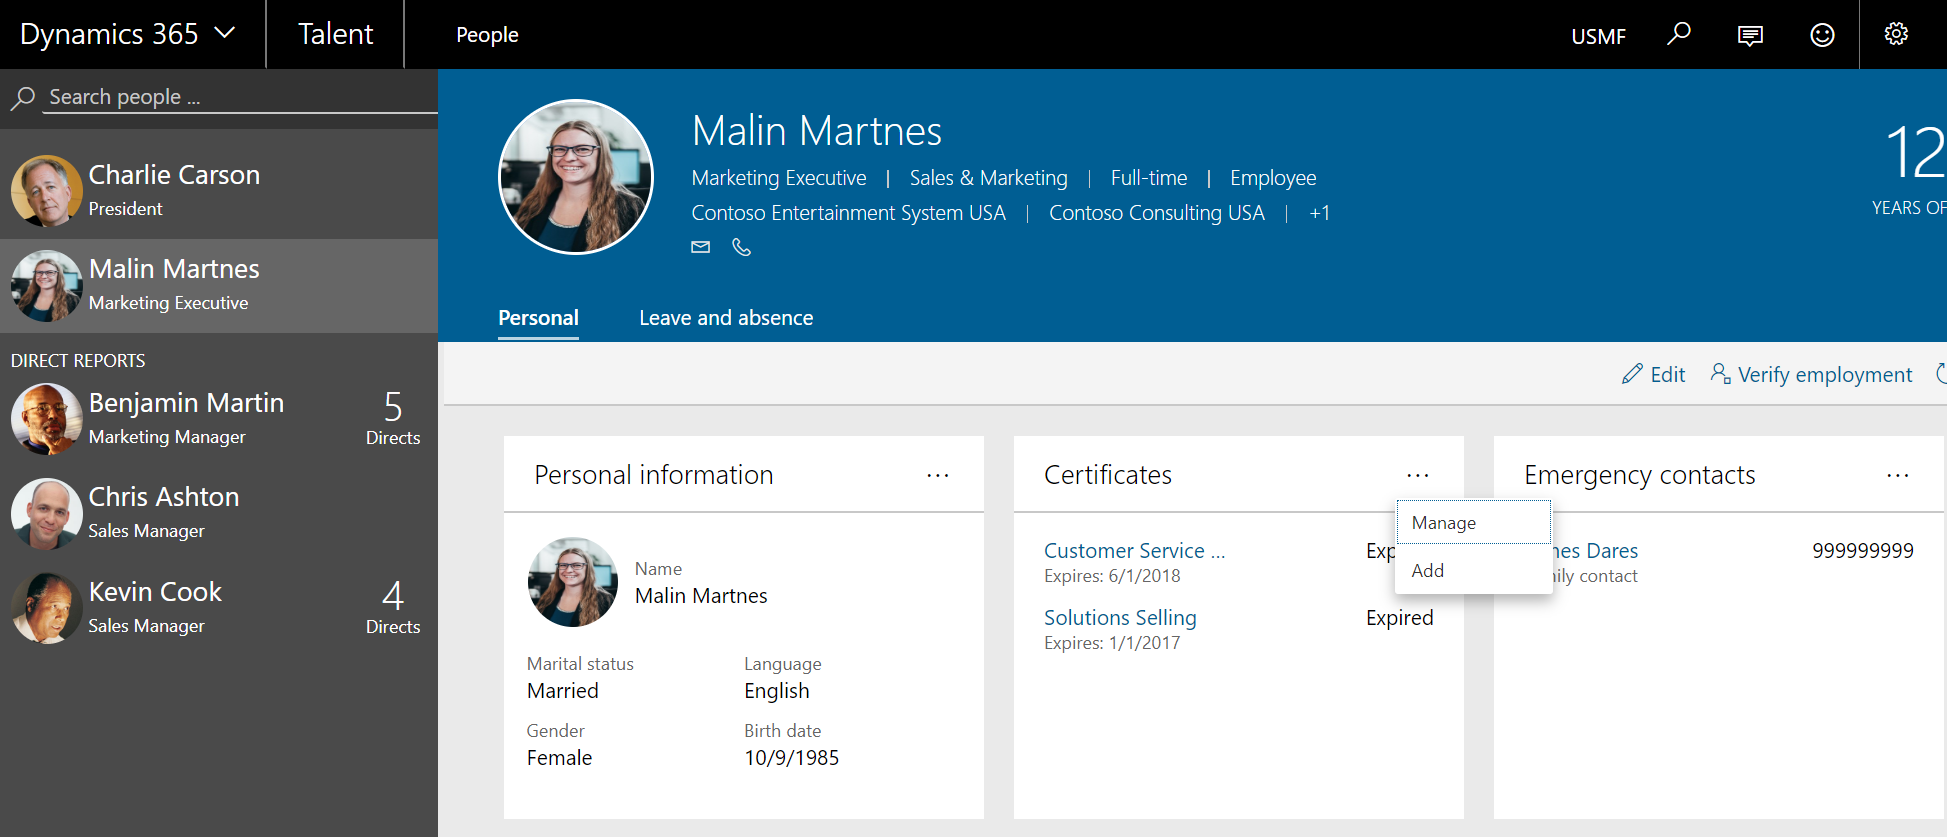Open Personal information ellipsis menu

pyautogui.click(x=937, y=475)
